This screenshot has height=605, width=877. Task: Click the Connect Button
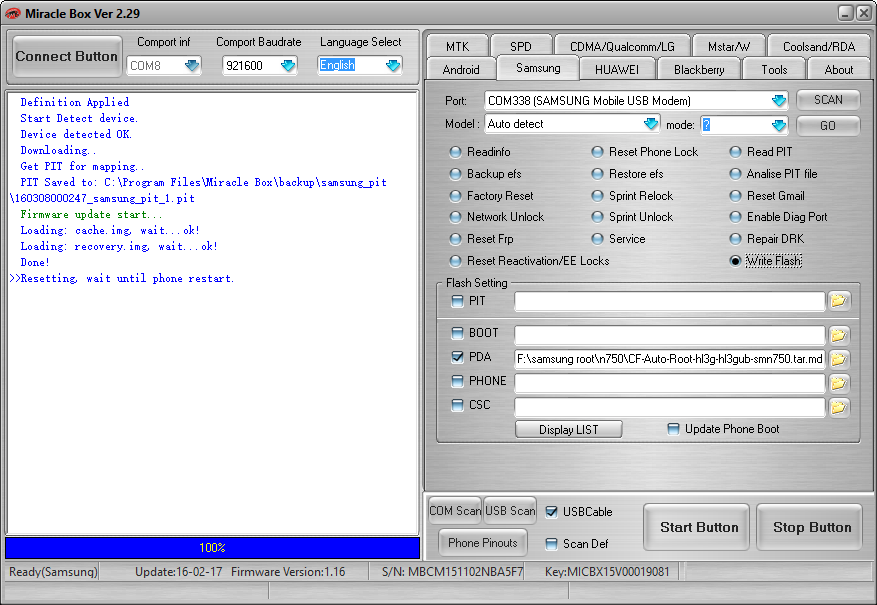67,56
